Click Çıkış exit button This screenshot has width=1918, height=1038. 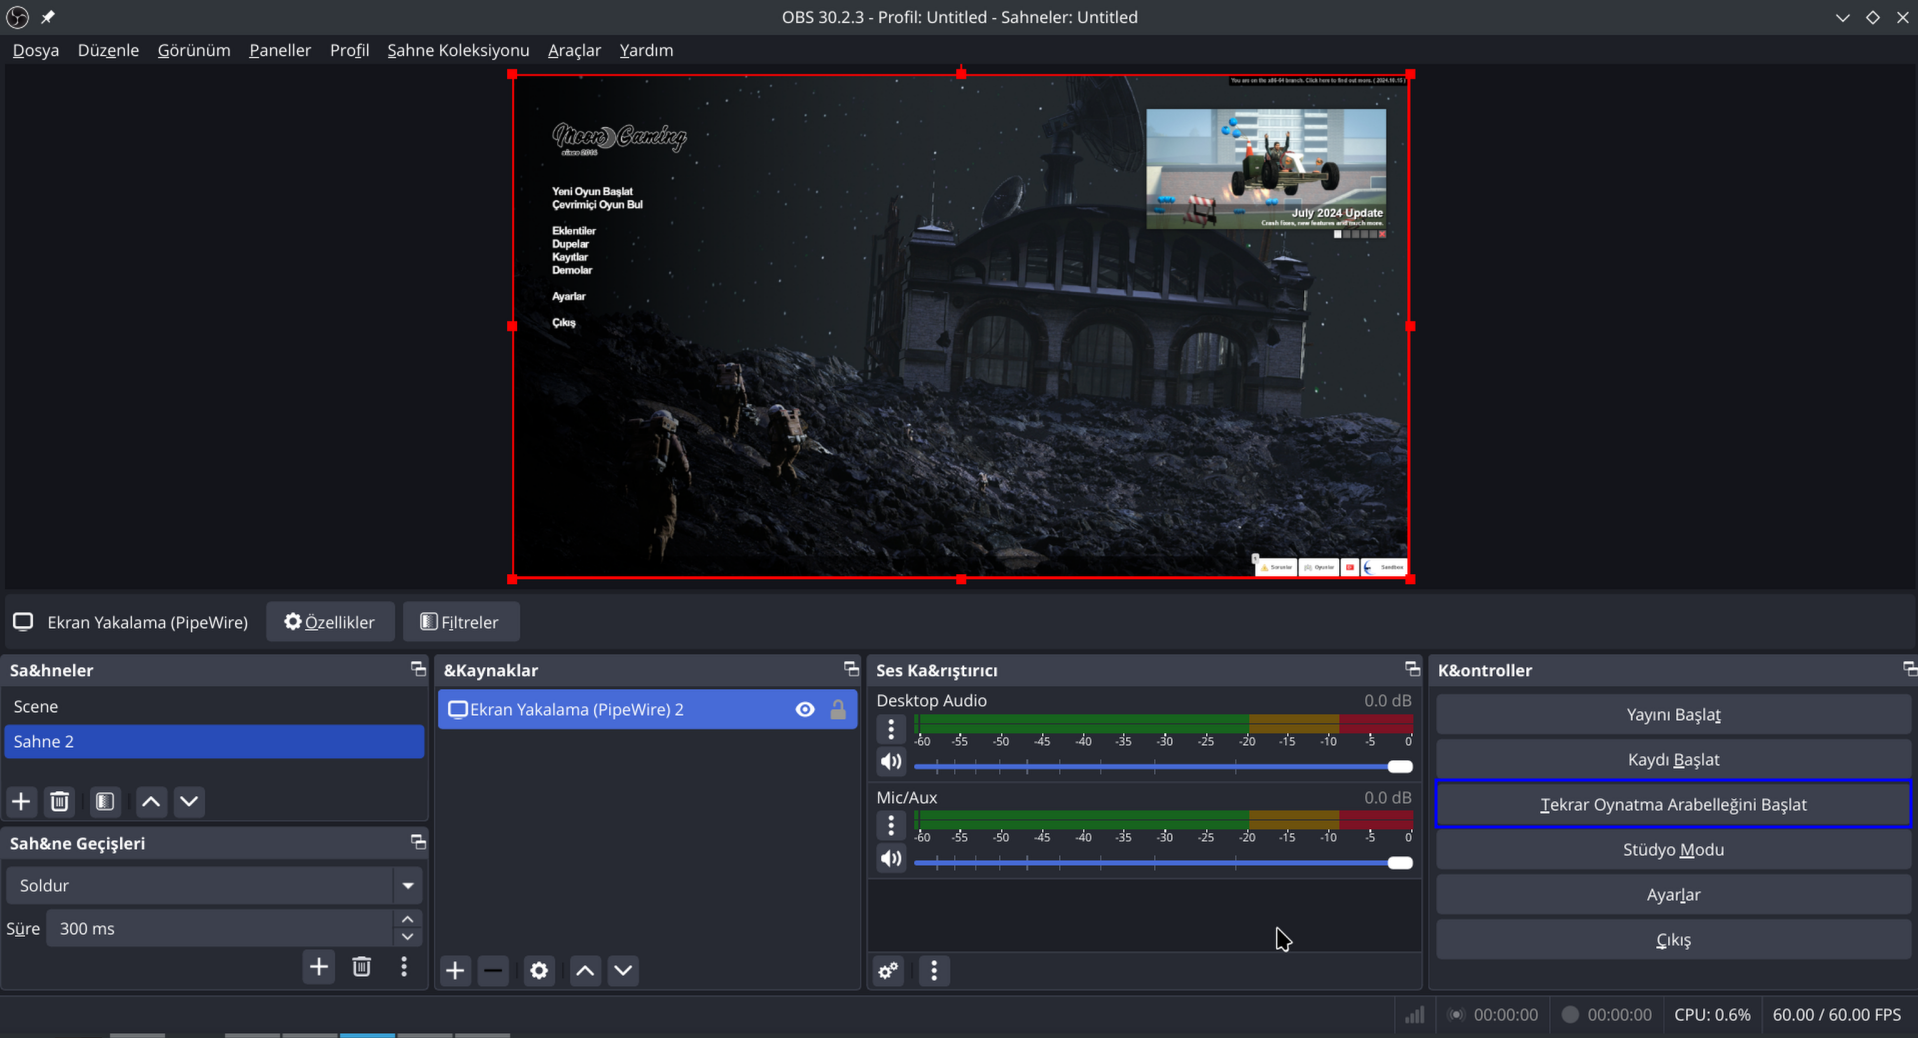coord(1673,939)
